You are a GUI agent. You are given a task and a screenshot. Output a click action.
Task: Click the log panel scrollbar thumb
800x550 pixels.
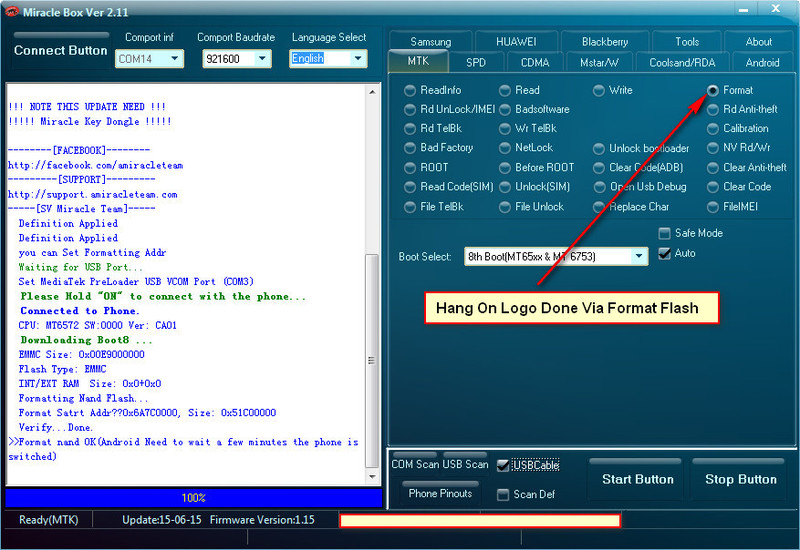372,360
